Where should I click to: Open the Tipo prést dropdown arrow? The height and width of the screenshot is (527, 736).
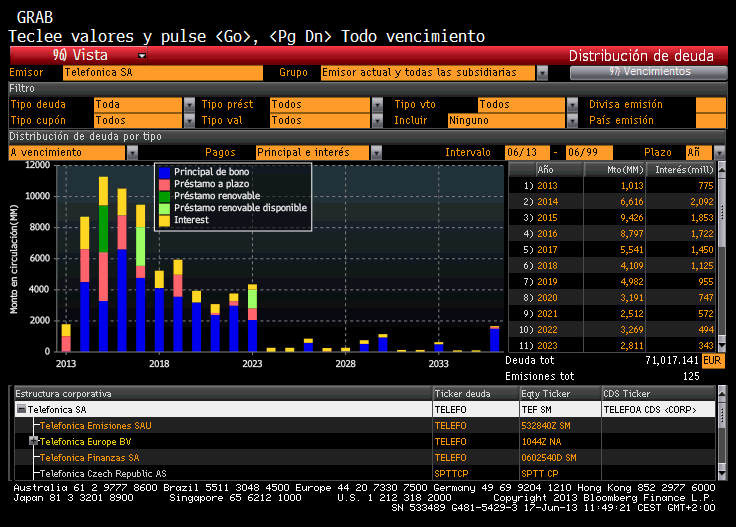point(377,104)
